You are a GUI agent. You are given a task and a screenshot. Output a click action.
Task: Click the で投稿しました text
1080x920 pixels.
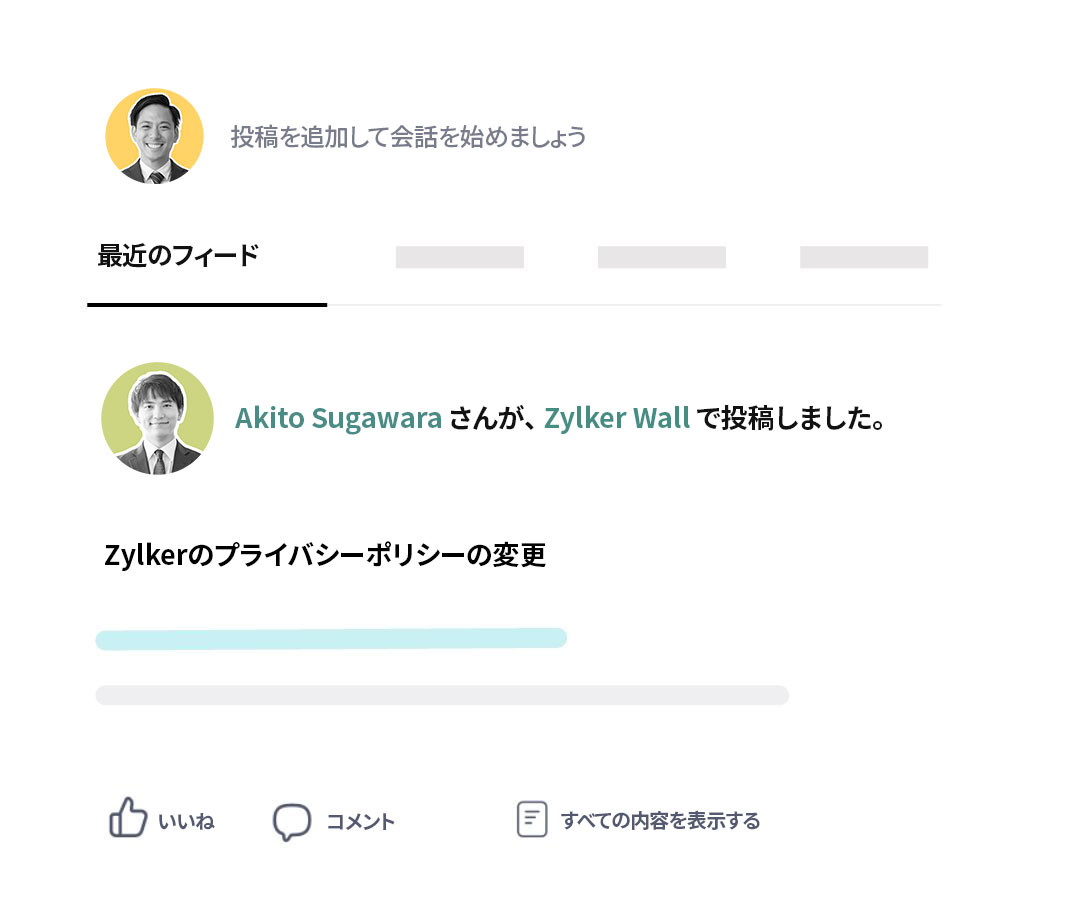pyautogui.click(x=791, y=418)
